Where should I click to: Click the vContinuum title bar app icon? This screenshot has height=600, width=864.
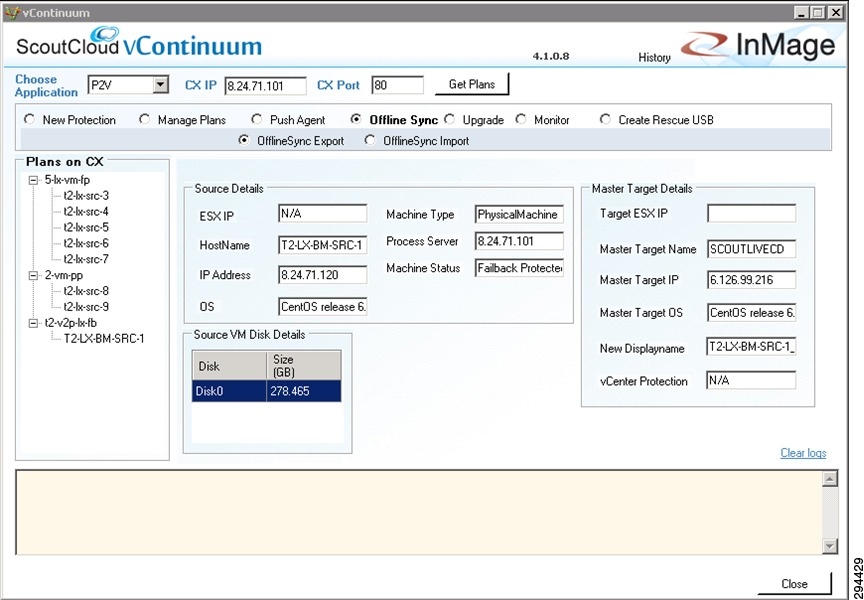[x=12, y=12]
